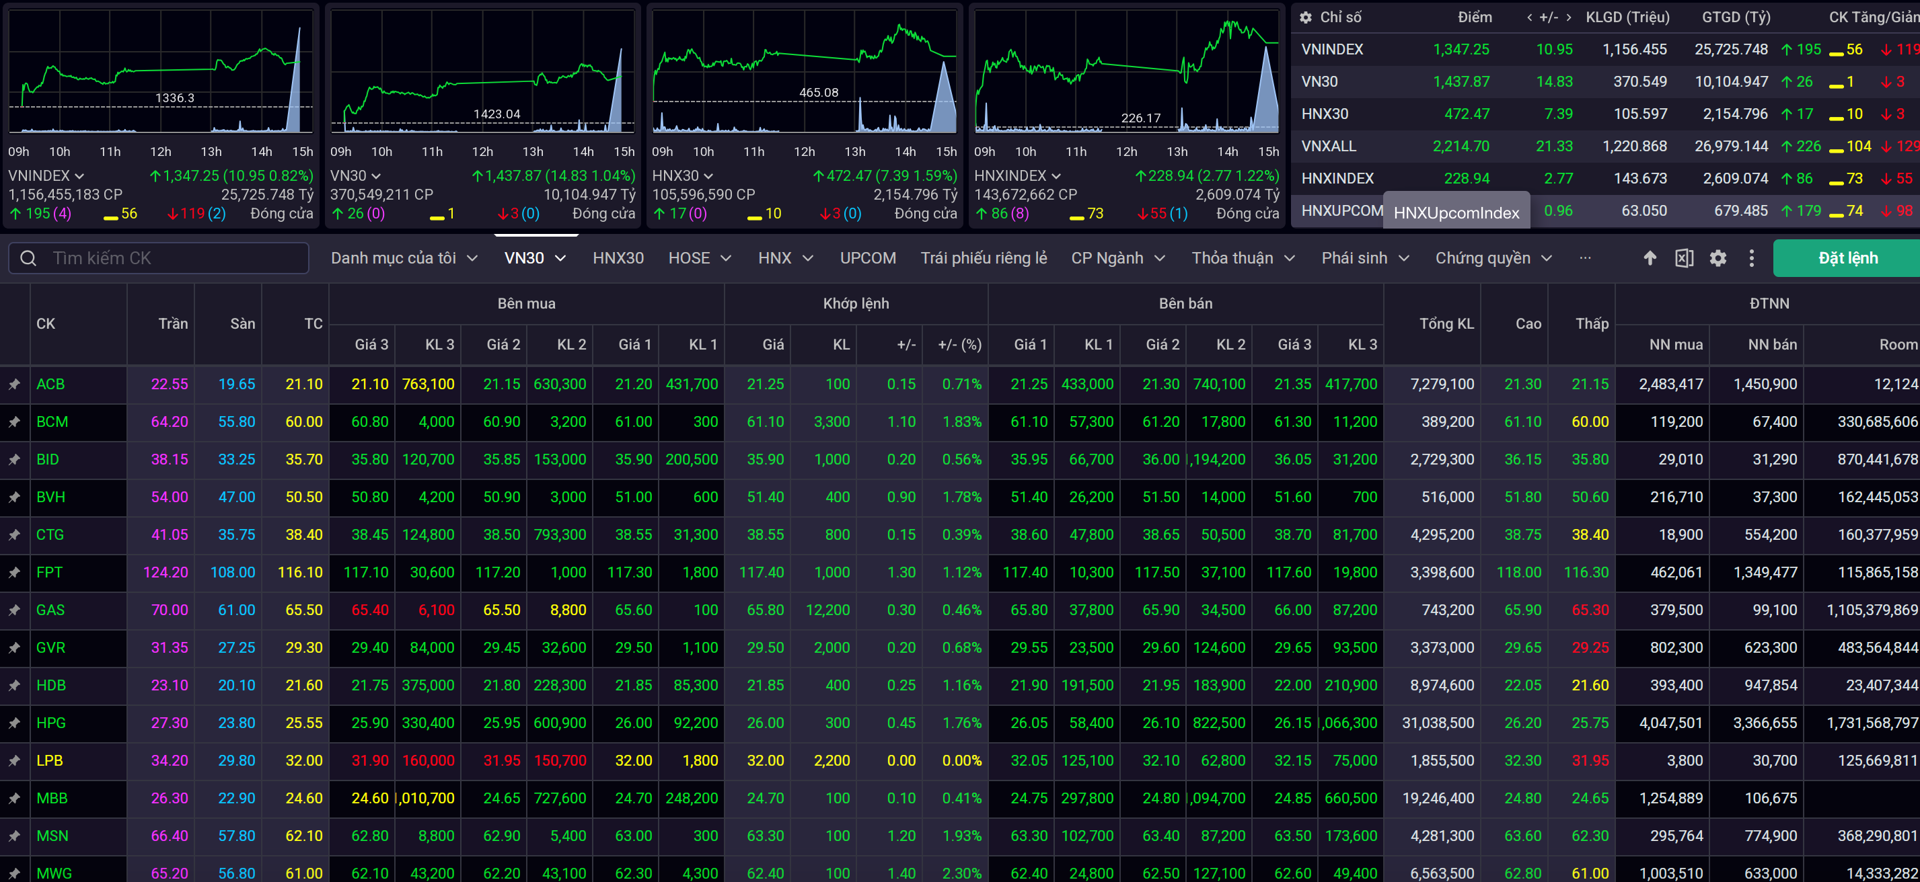Open the VN30 intraday chart
The width and height of the screenshot is (1920, 882).
(483, 72)
